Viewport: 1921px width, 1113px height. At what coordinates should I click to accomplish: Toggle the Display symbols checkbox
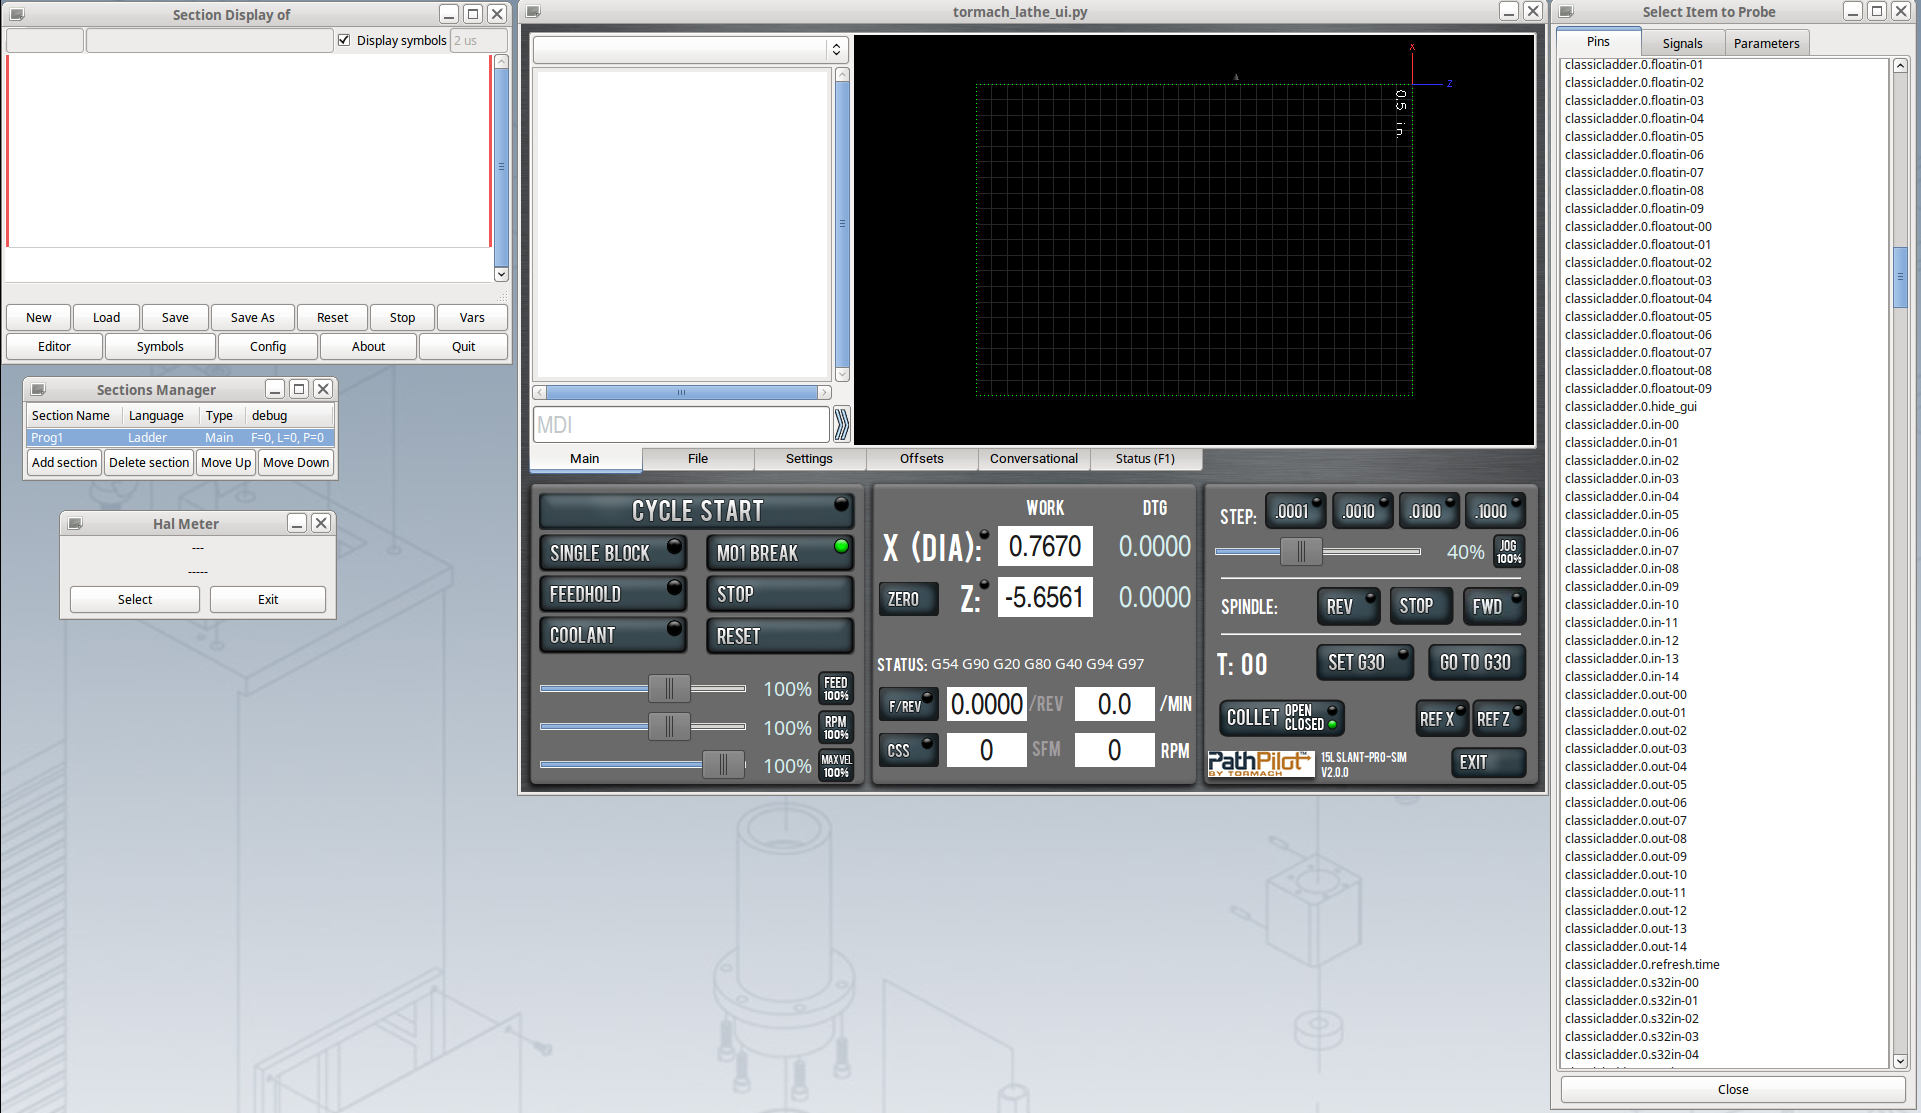point(344,40)
